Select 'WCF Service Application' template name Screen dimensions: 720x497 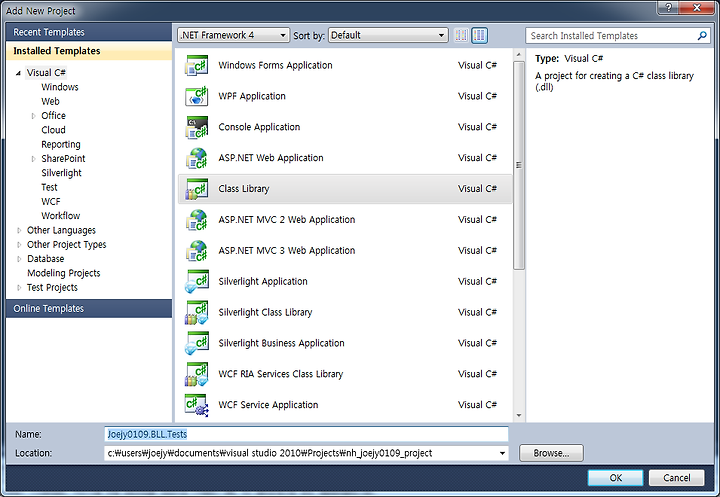click(x=268, y=405)
